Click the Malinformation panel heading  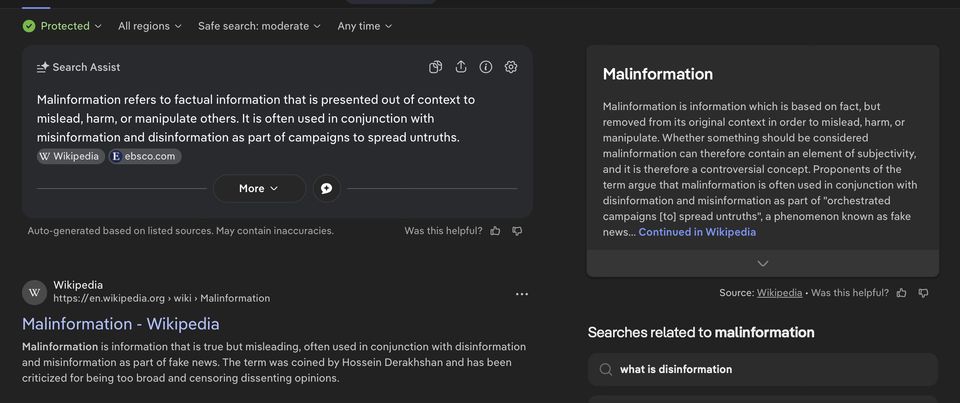click(x=658, y=74)
